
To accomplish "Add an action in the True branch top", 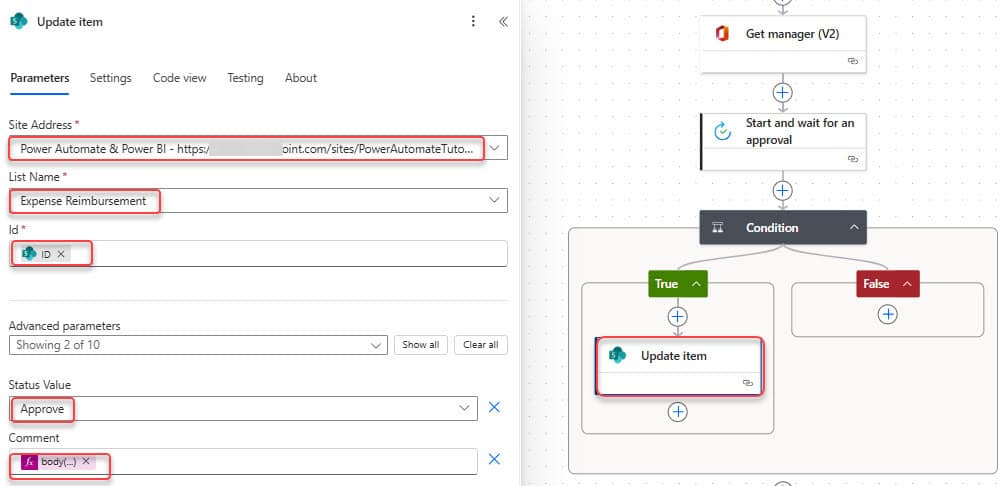I will 677,316.
